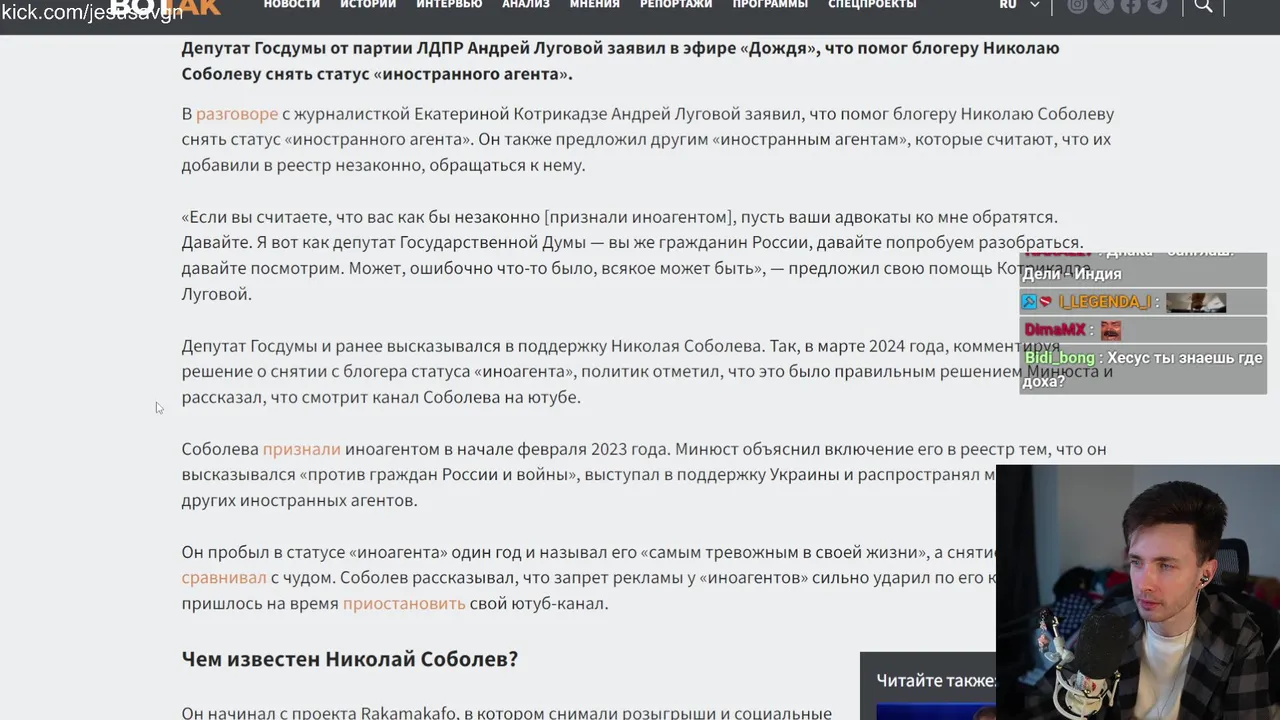Open the МНЕНИЯ menu section
The width and height of the screenshot is (1280, 720).
click(x=595, y=5)
